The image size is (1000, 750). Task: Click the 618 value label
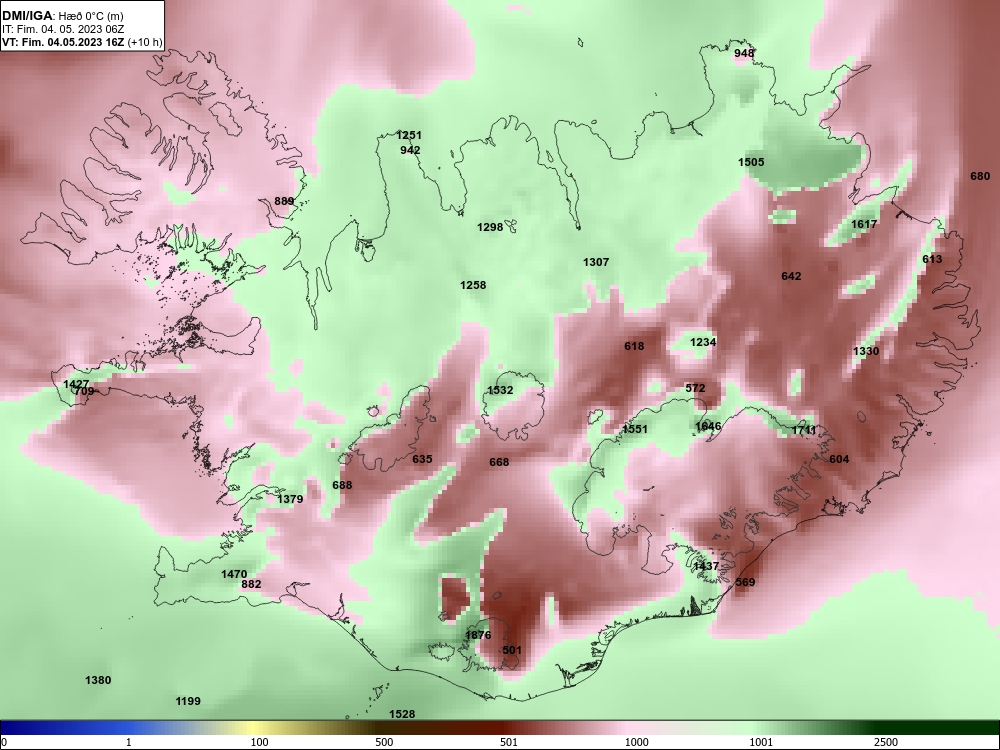pos(634,346)
